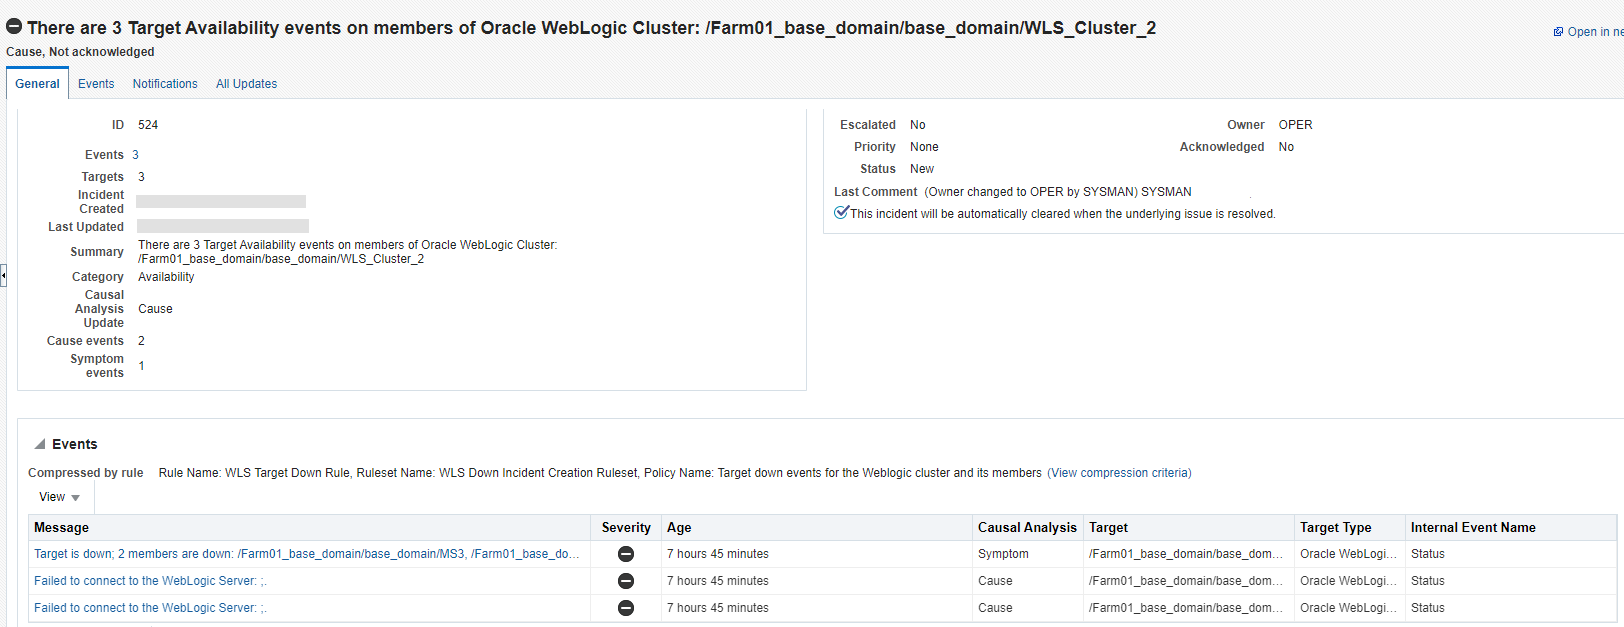This screenshot has height=627, width=1624.
Task: Click the severity icon in the Symptom event row
Action: [x=626, y=554]
